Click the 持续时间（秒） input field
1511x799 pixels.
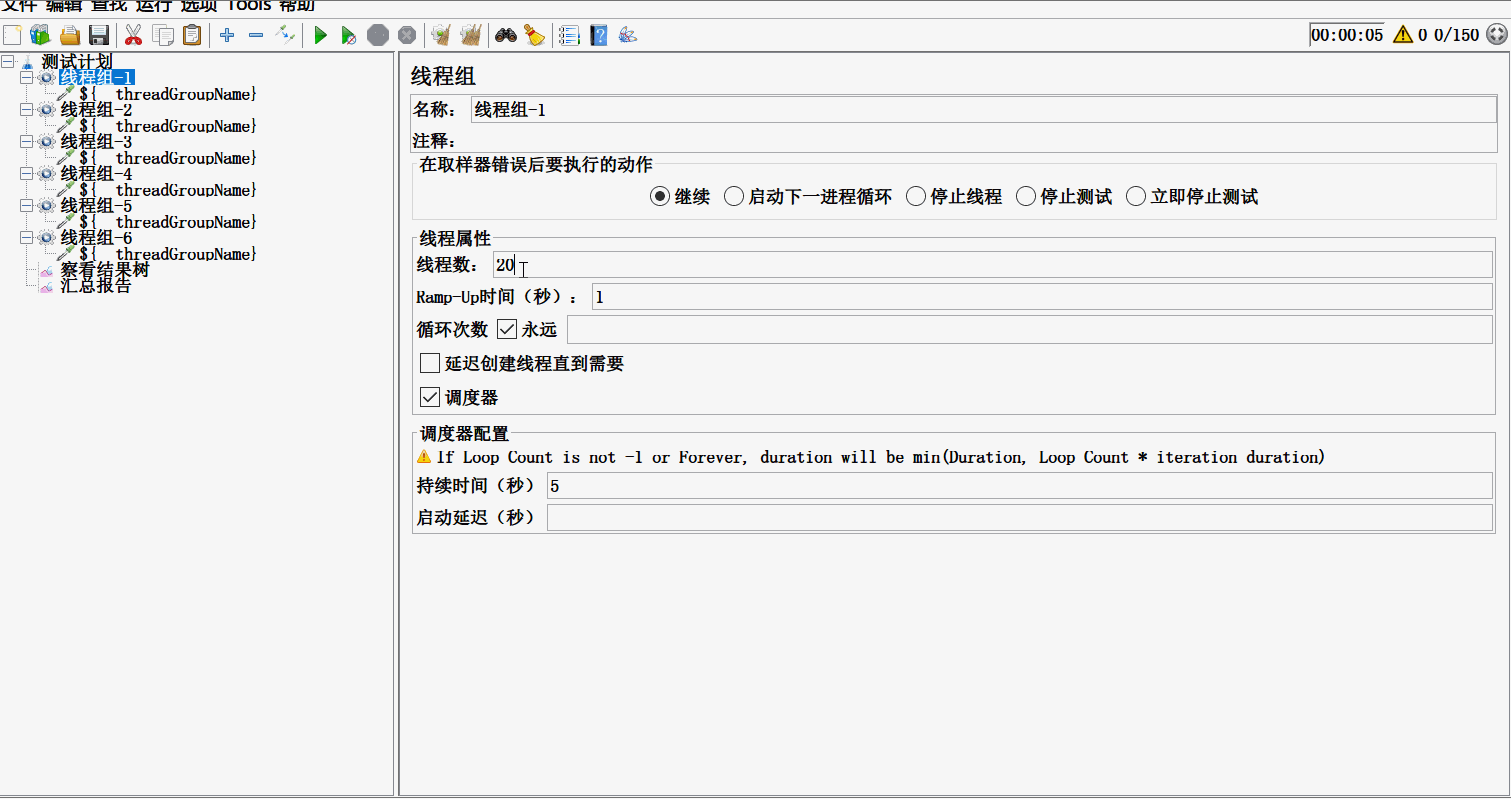coord(1020,485)
